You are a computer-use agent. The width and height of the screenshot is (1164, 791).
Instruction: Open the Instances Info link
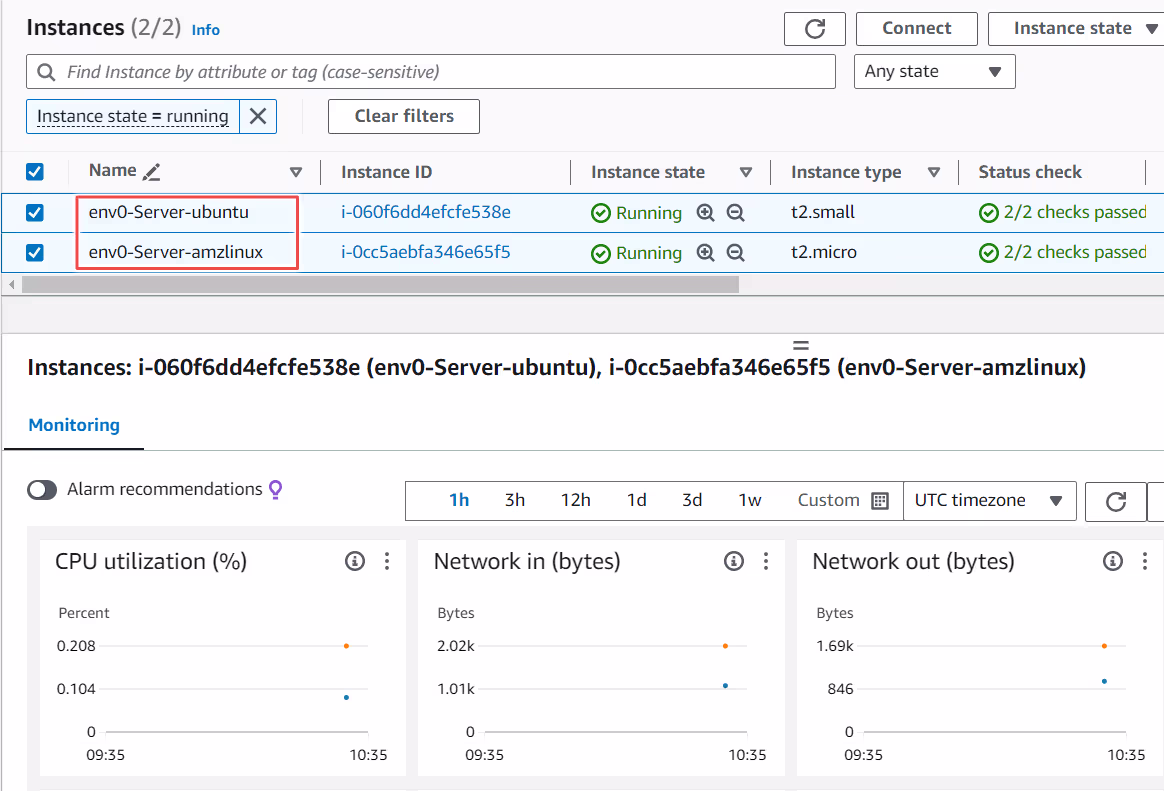point(206,30)
